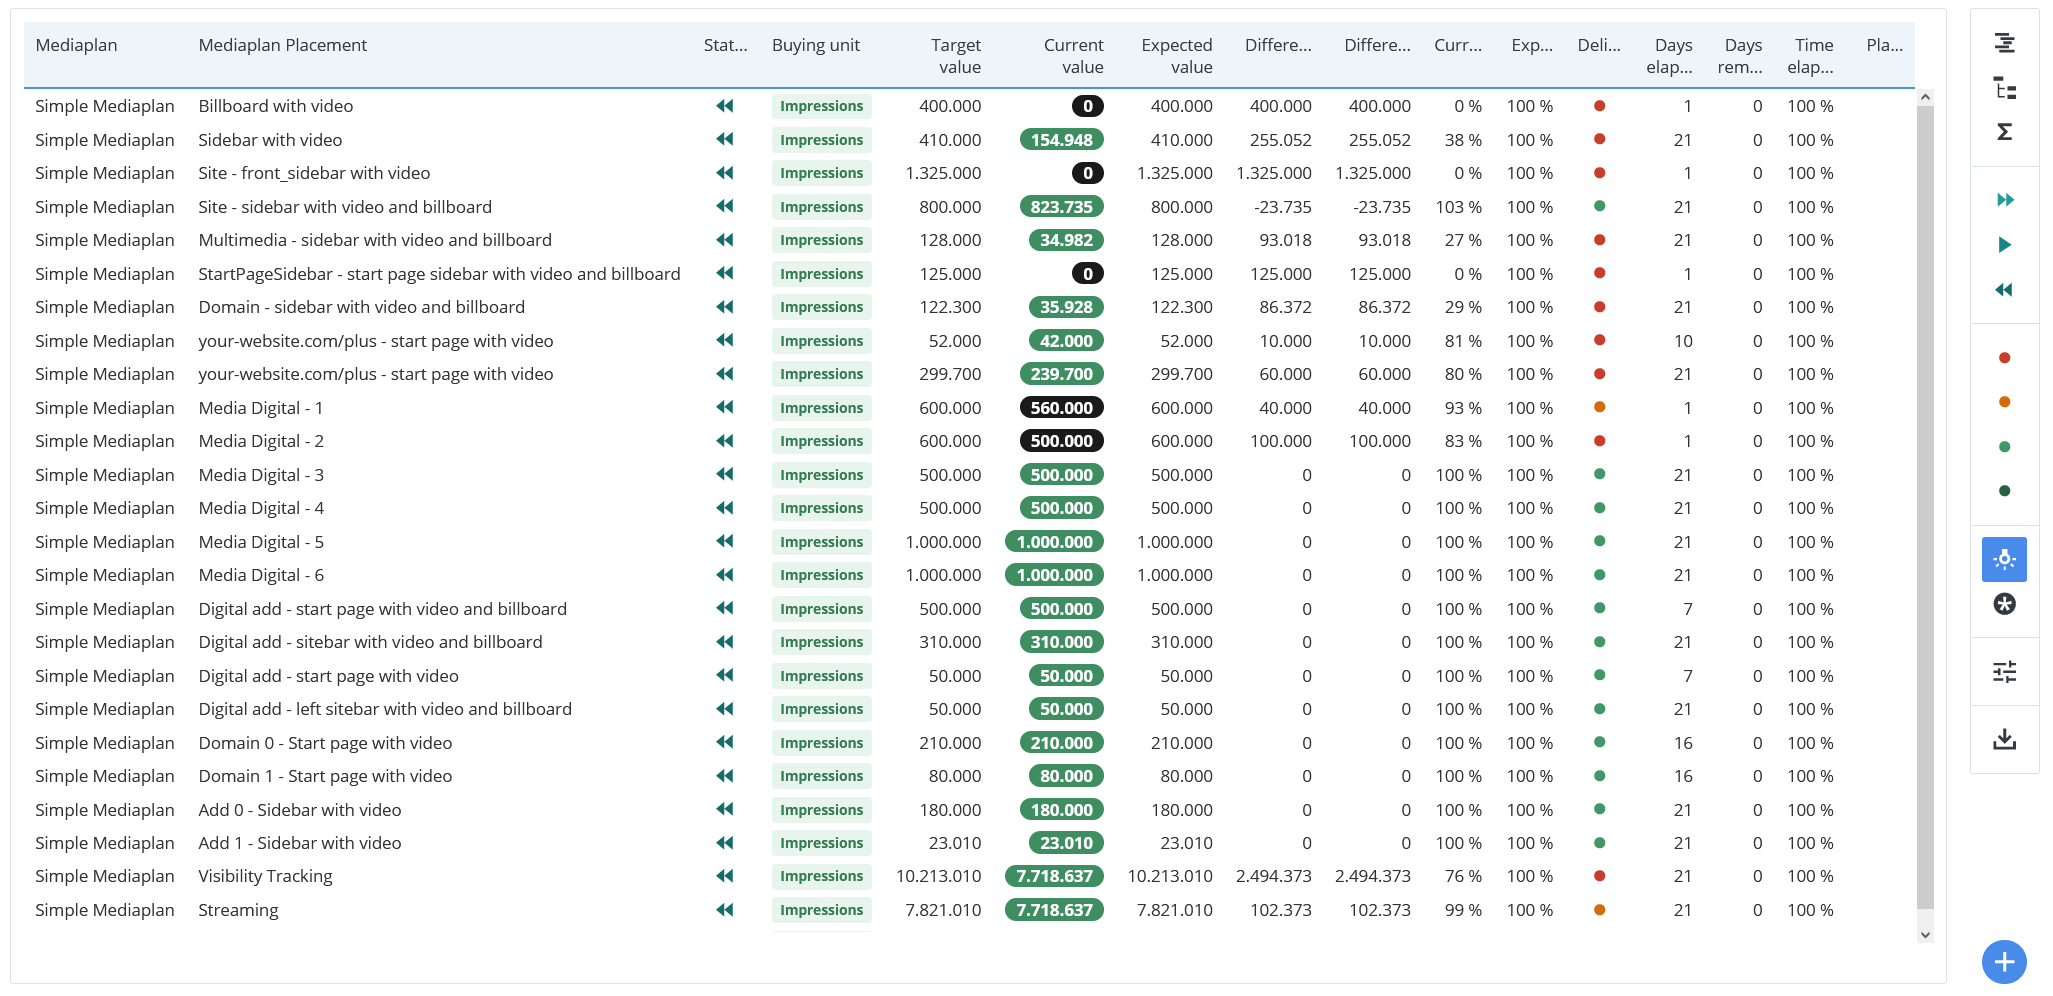Select 'Site - front_sidebar with video' placement
The width and height of the screenshot is (2053, 996).
pyautogui.click(x=314, y=173)
